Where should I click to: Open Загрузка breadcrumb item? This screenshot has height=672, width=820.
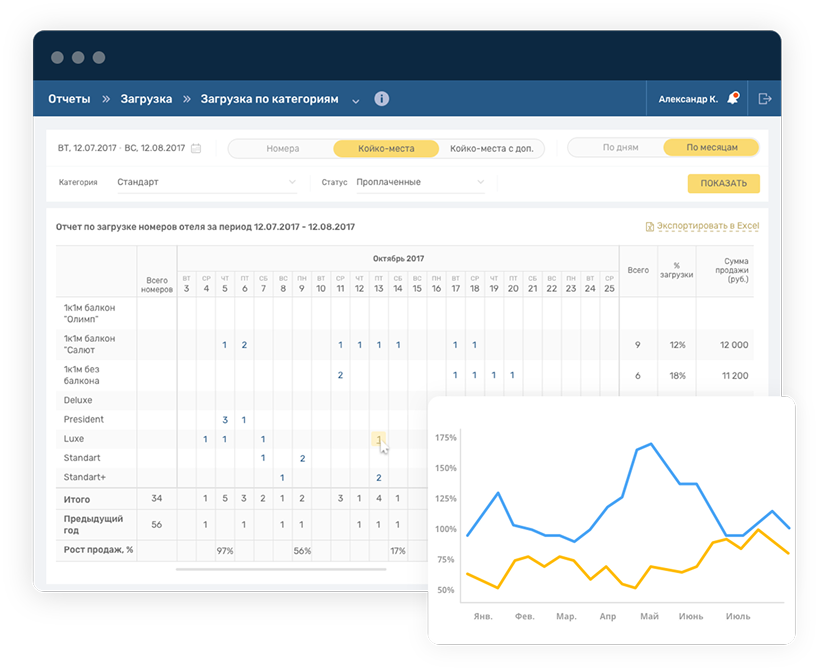(x=146, y=99)
